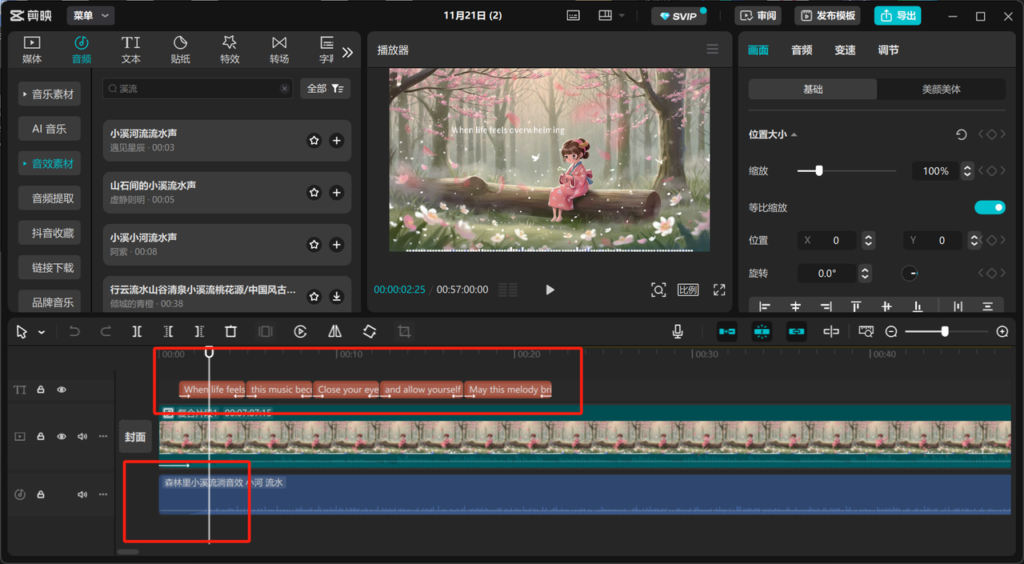The height and width of the screenshot is (564, 1024).
Task: Favorite the 小溪小河流水声 sound effect
Action: tap(314, 245)
